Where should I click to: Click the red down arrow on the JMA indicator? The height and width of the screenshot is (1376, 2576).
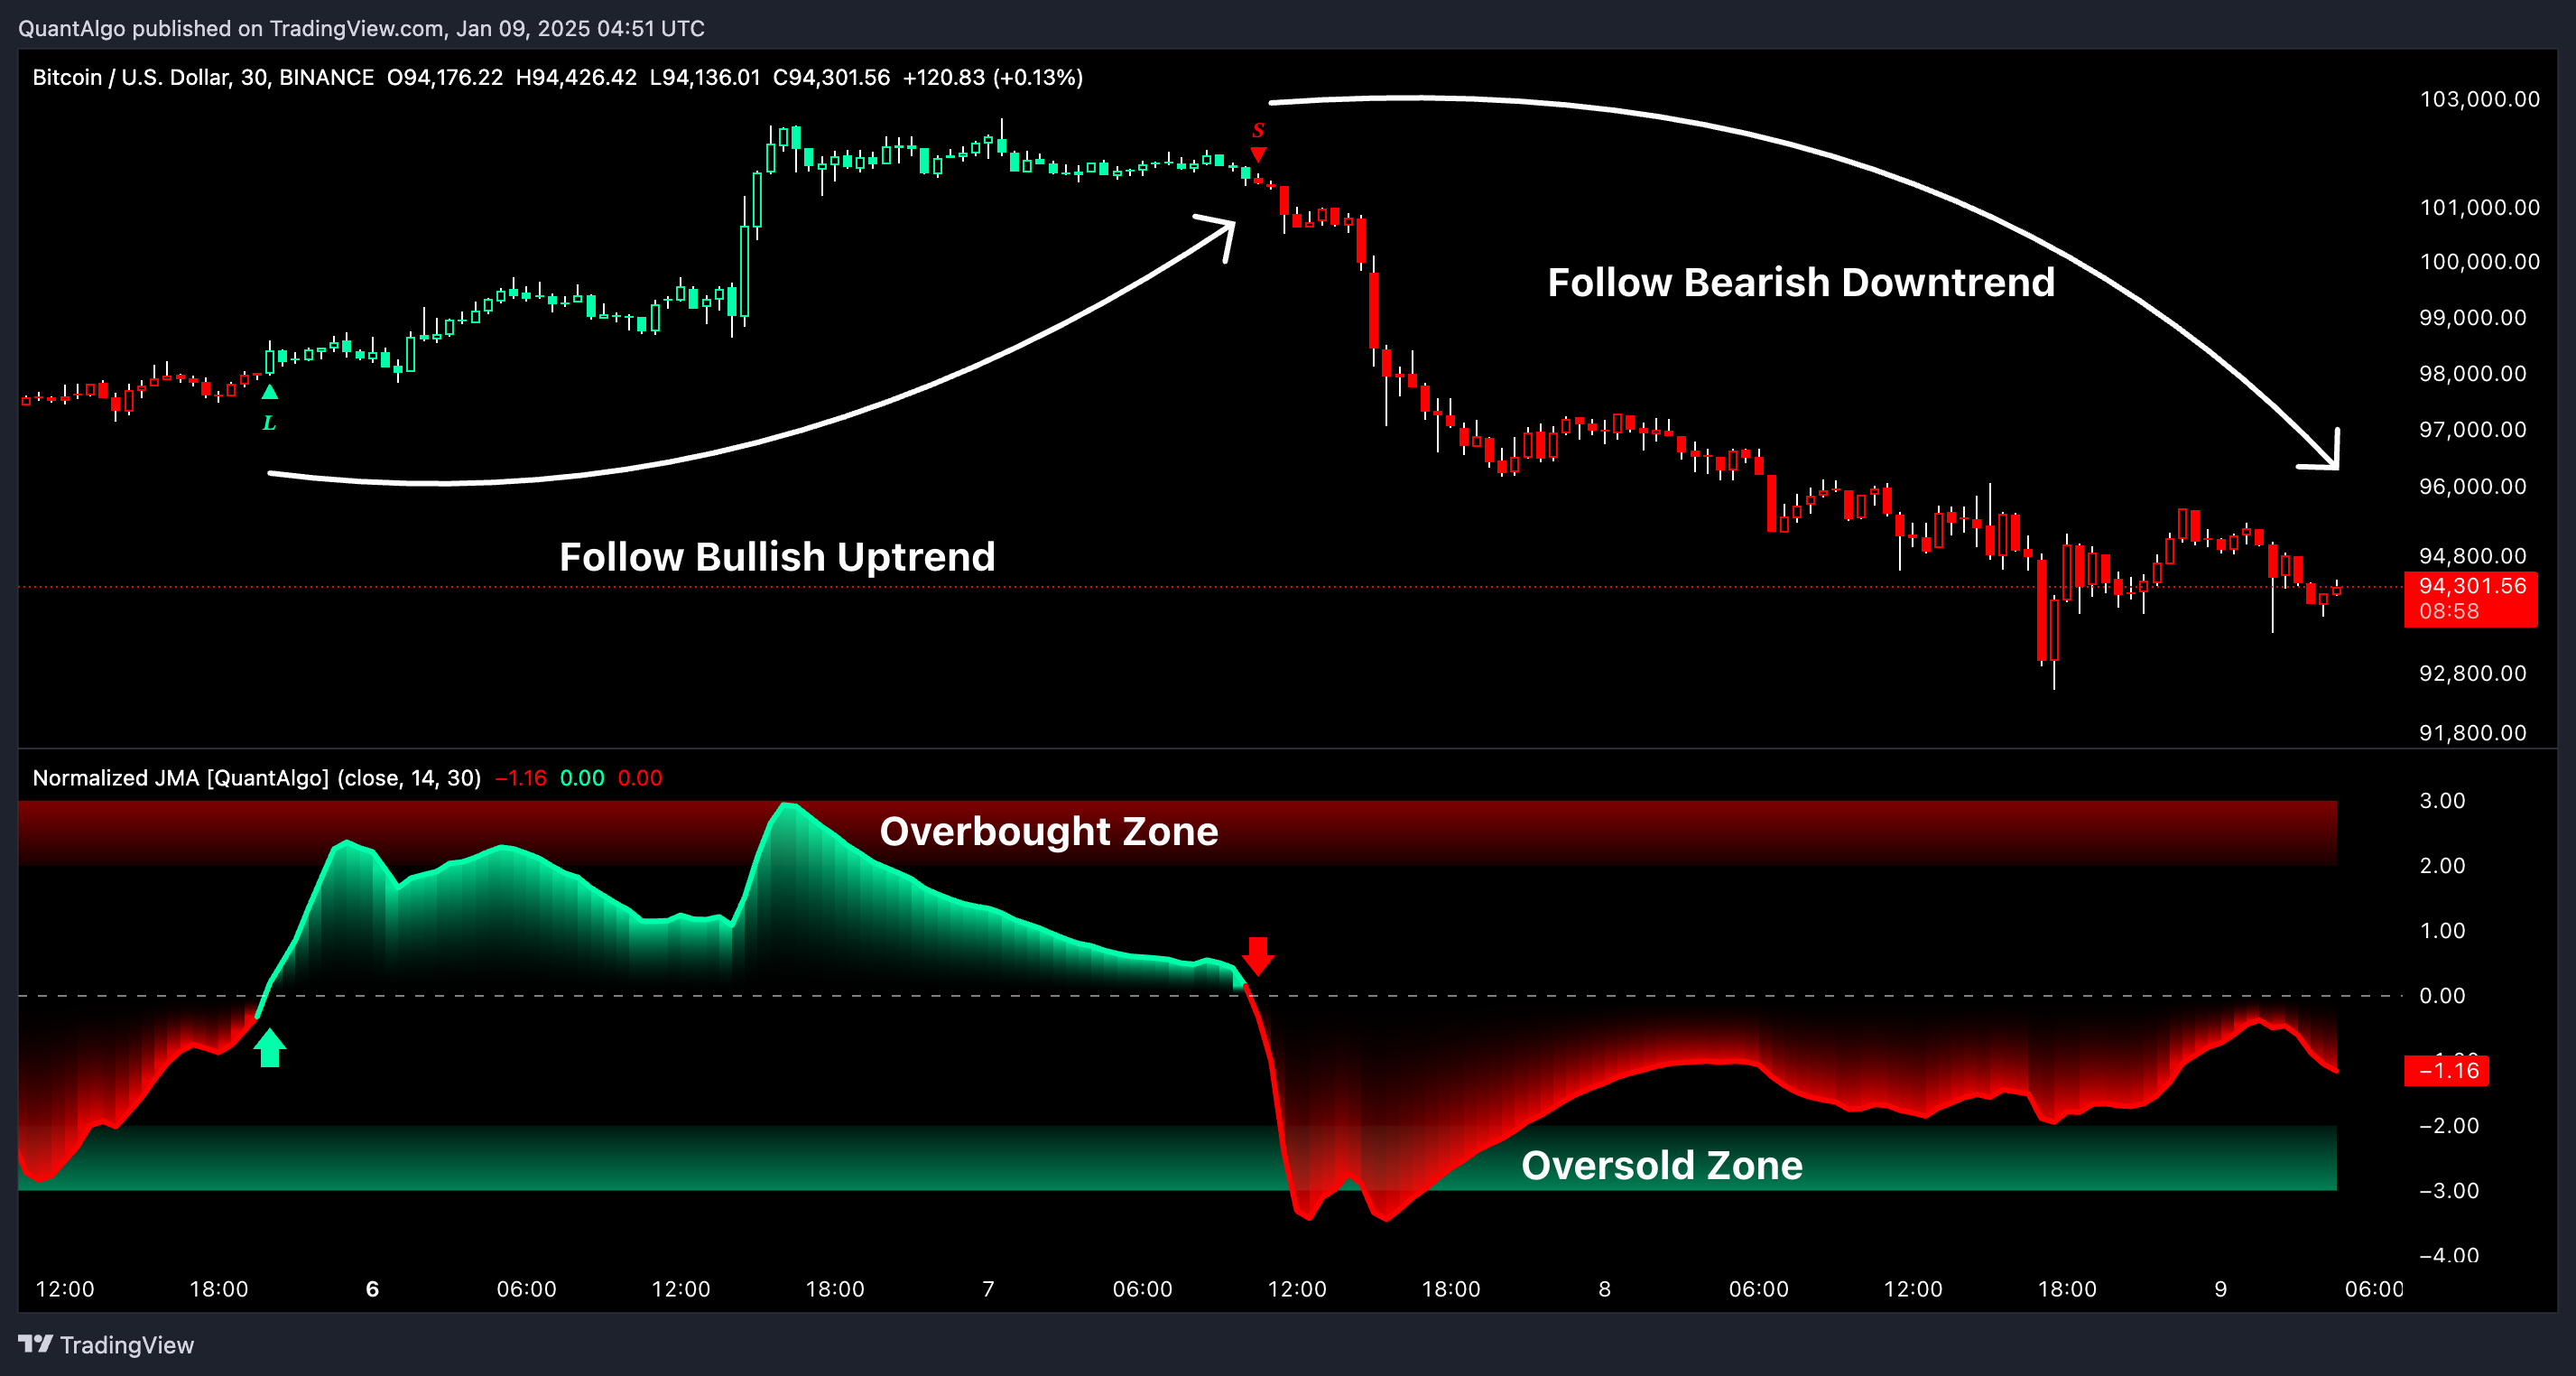click(x=1258, y=956)
